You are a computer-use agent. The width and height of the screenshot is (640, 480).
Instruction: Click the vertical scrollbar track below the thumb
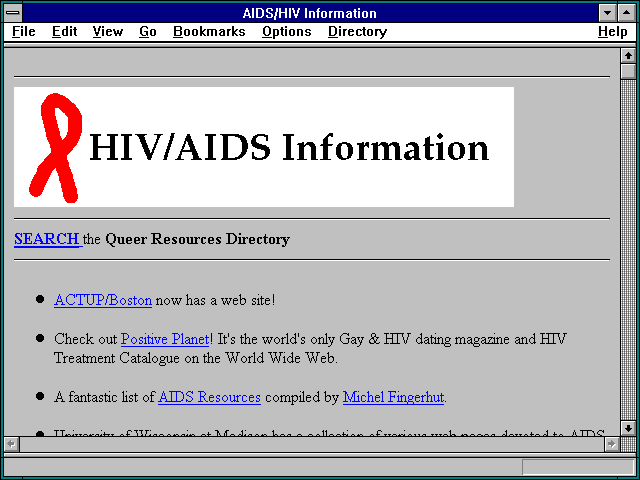(628, 250)
